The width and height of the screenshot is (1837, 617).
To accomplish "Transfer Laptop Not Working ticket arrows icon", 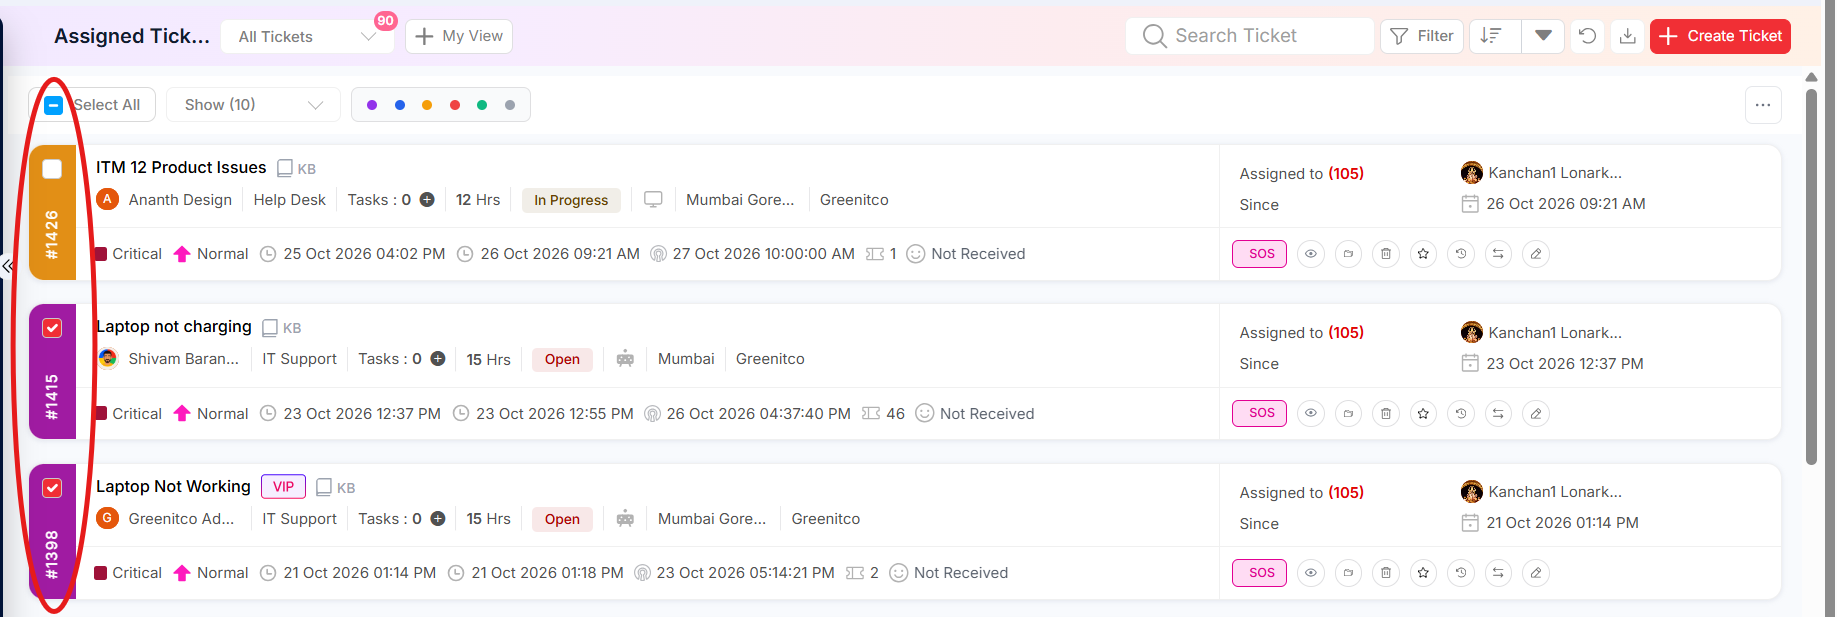I will 1498,573.
